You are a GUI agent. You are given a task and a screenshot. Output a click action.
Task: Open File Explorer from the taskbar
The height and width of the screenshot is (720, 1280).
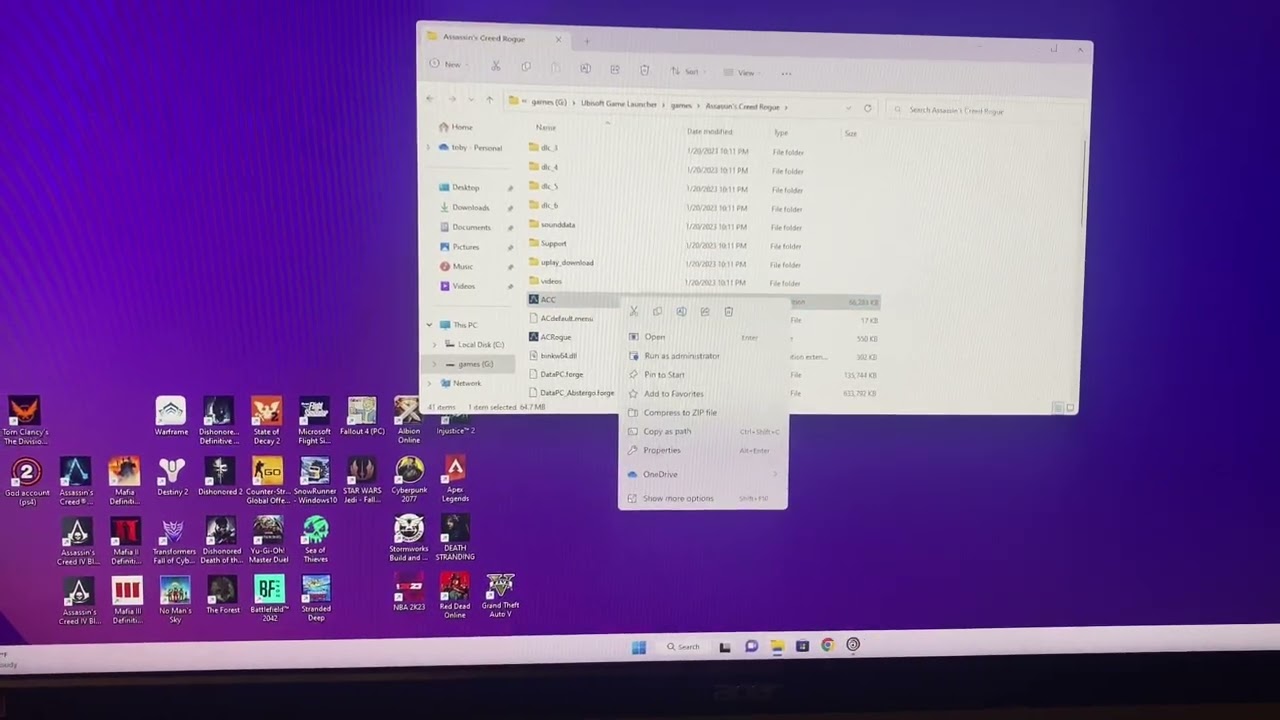tap(777, 646)
